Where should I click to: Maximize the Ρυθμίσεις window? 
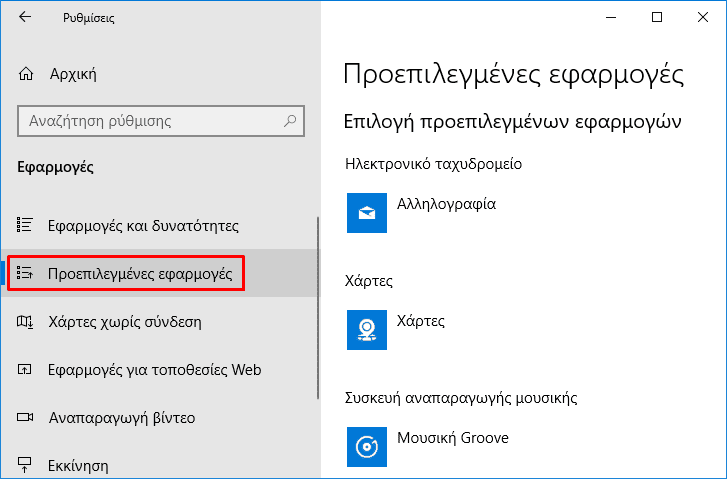point(657,17)
